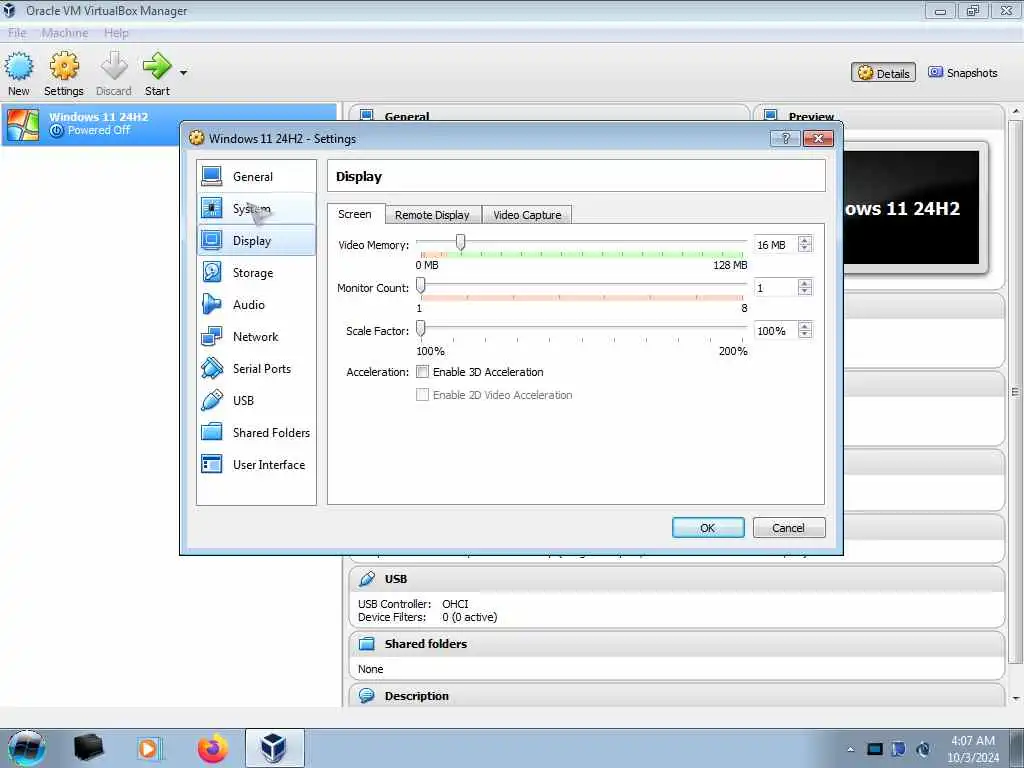Image resolution: width=1024 pixels, height=768 pixels.
Task: Show hidden tray icons arrow
Action: pyautogui.click(x=850, y=749)
